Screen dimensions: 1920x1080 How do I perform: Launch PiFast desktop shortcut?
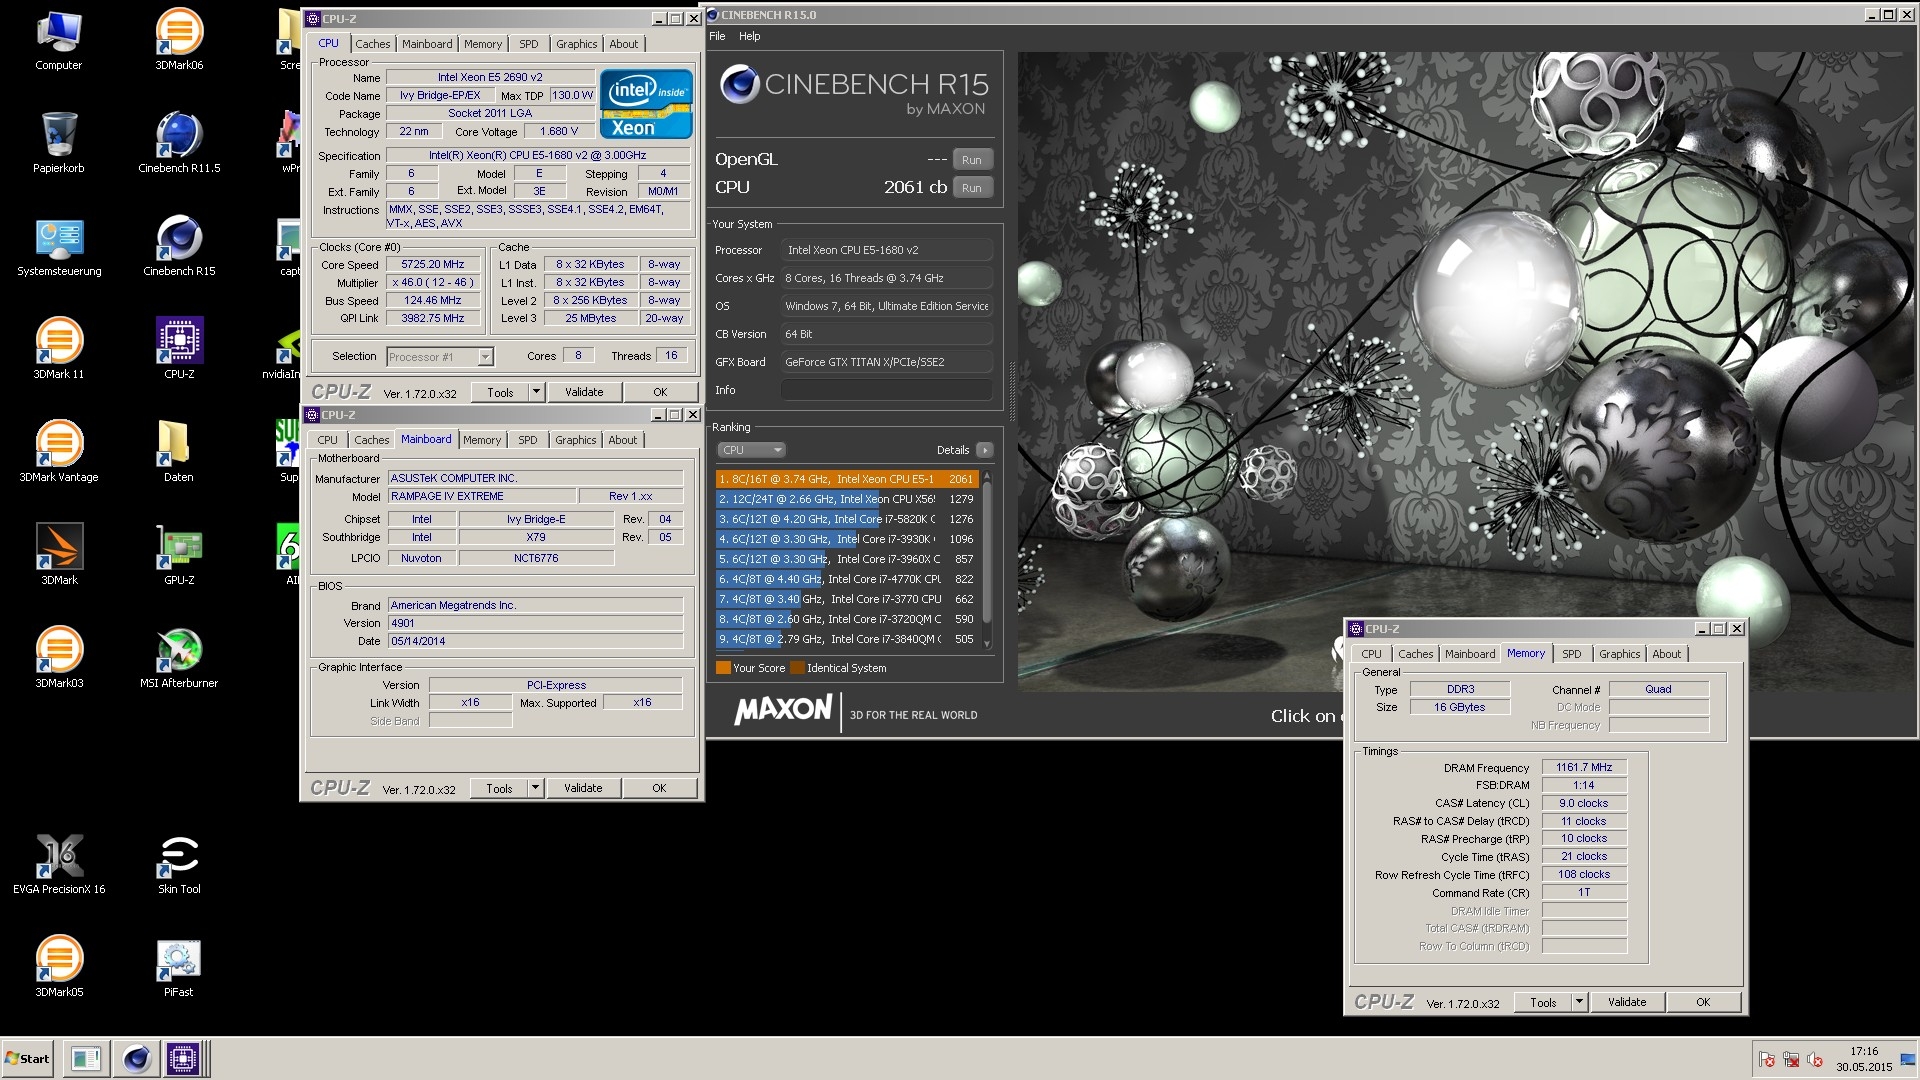click(x=179, y=967)
